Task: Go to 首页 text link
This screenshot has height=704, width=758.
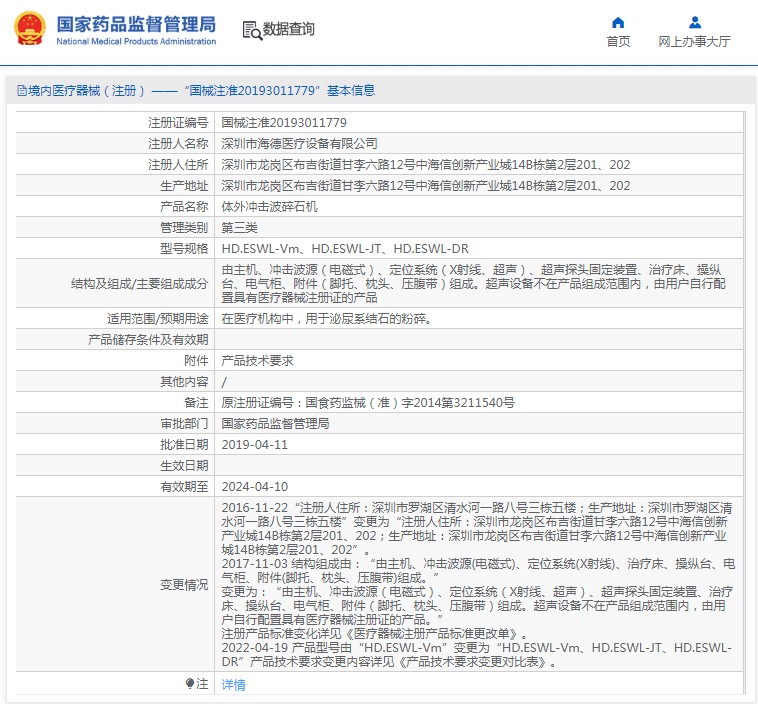Action: pyautogui.click(x=618, y=42)
